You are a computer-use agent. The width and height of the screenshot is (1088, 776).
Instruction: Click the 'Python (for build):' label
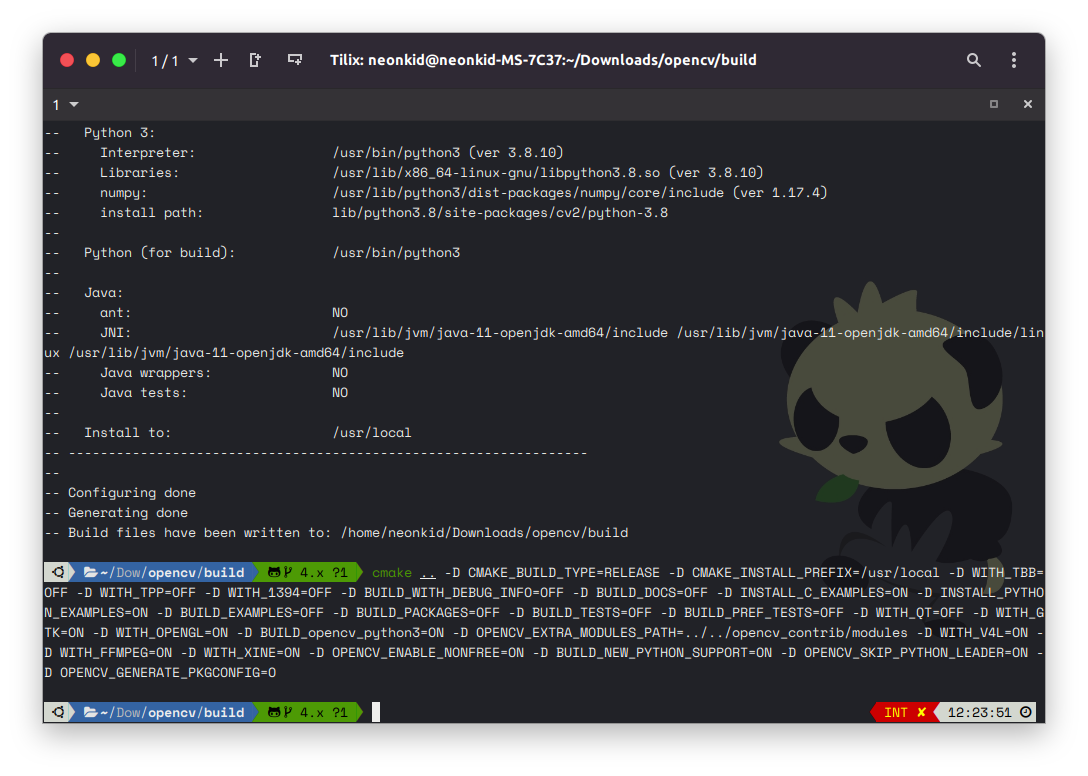point(160,253)
